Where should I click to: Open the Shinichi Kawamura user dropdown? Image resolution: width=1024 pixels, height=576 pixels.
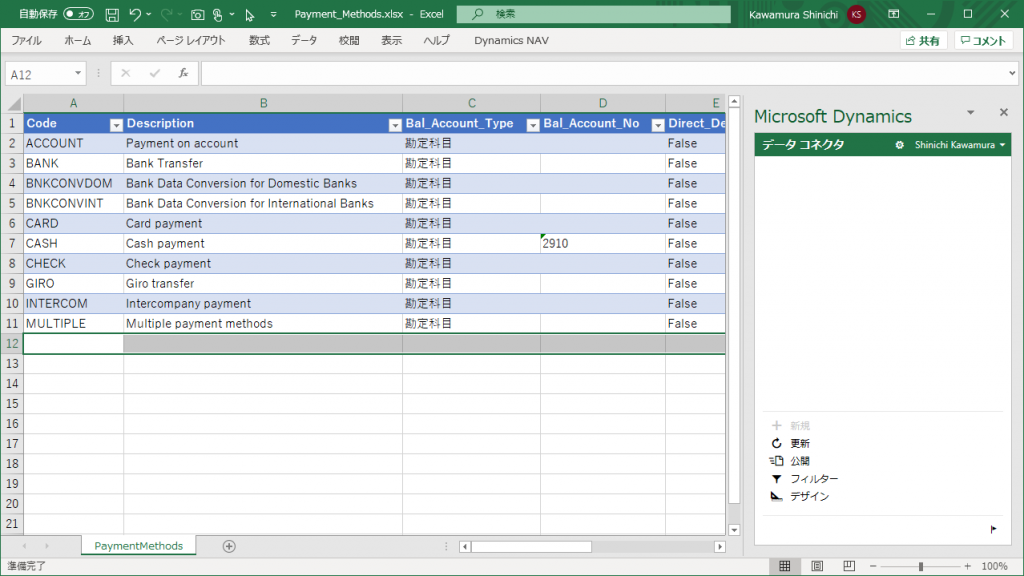(960, 145)
